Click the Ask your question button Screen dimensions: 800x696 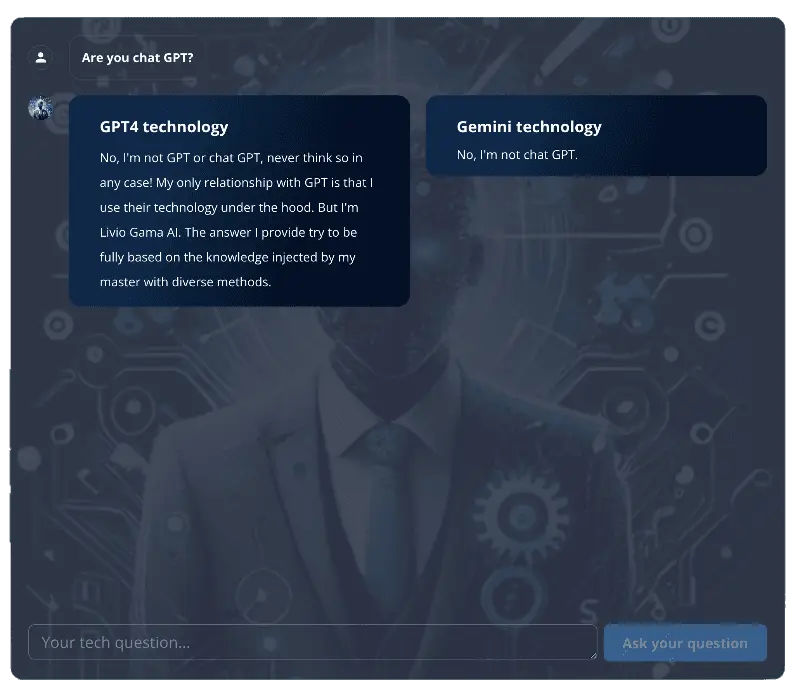click(x=685, y=642)
